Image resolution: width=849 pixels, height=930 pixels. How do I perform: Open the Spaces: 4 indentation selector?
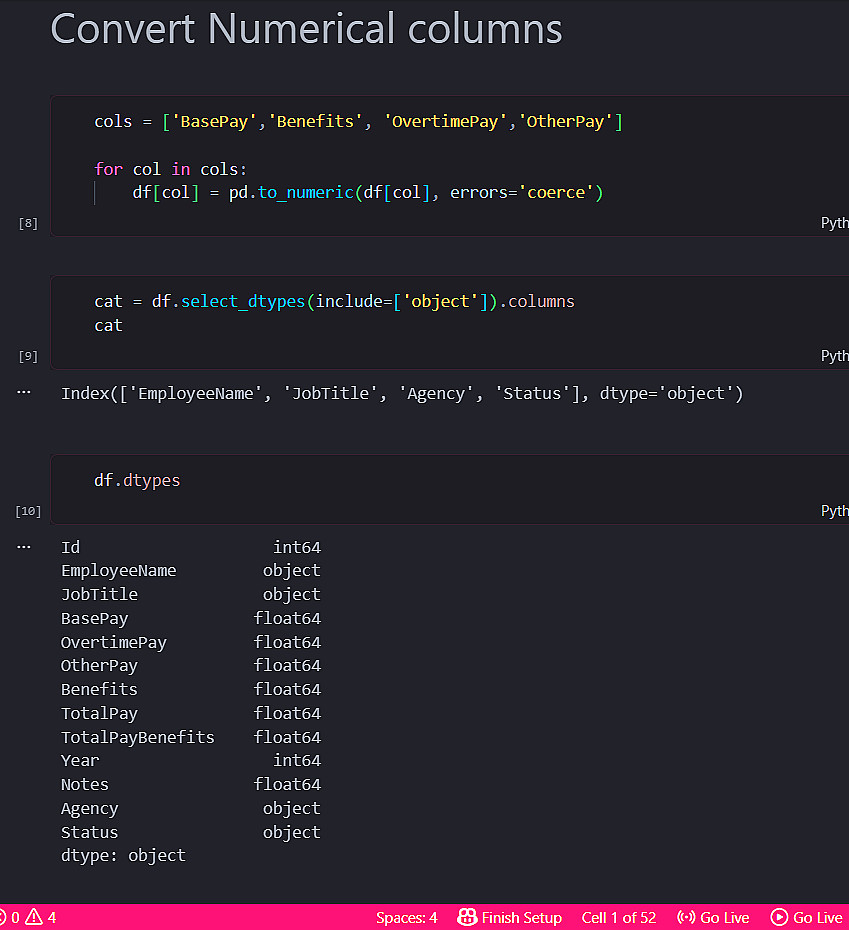pos(406,917)
